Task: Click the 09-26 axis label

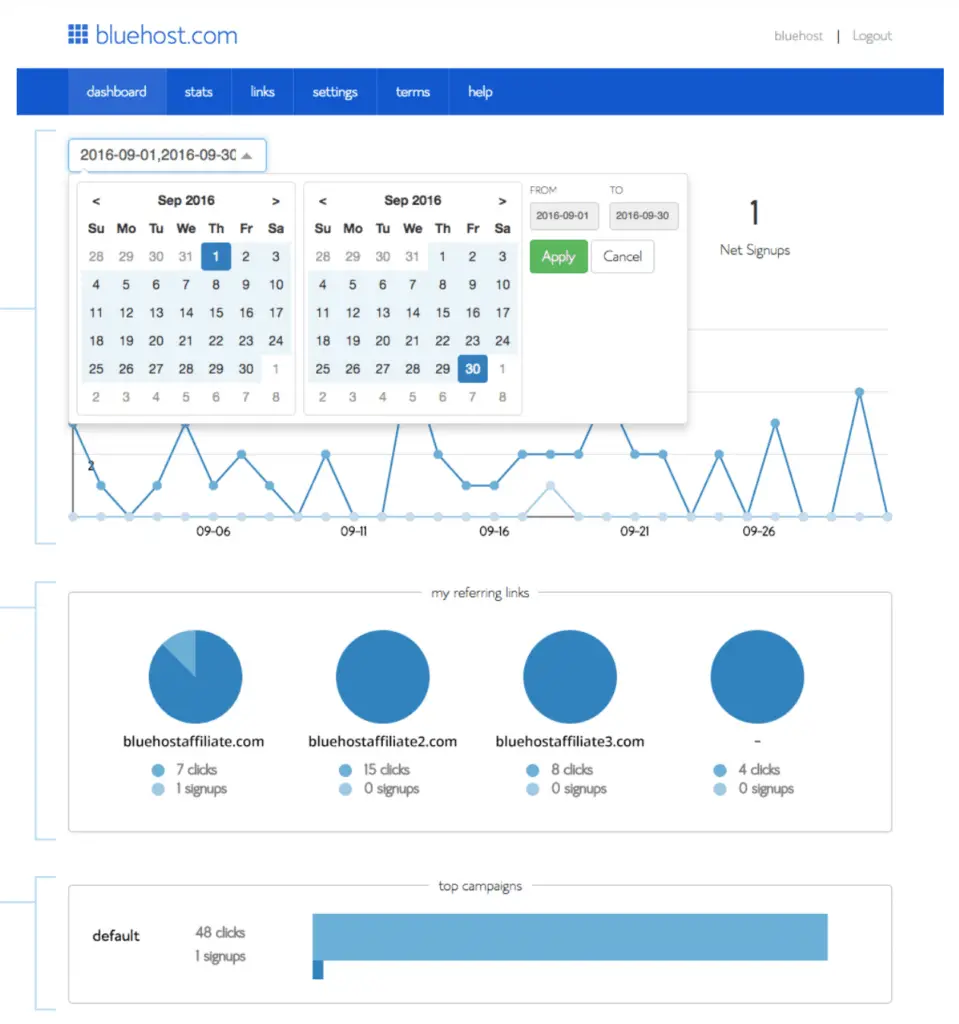Action: [758, 532]
